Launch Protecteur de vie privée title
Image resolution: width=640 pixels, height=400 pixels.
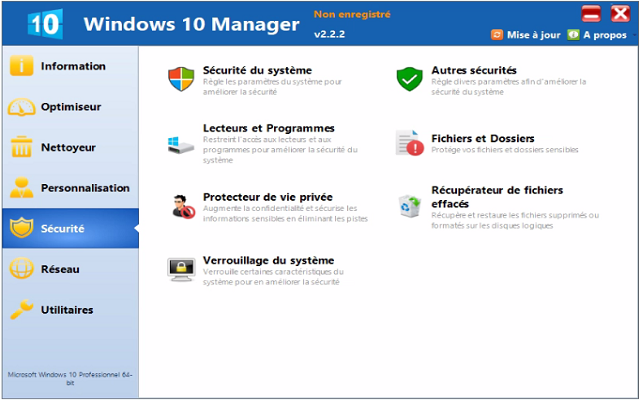click(x=268, y=197)
